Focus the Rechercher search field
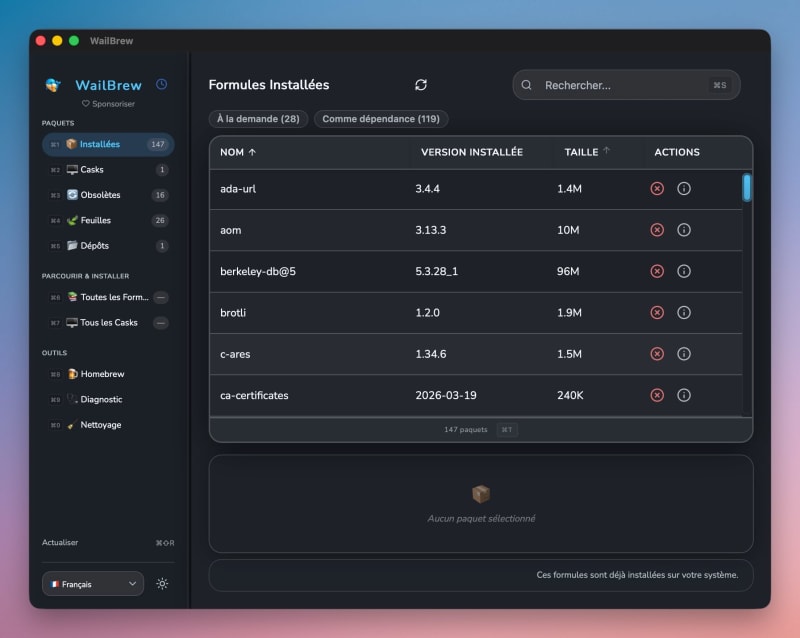Viewport: 800px width, 638px height. [626, 85]
